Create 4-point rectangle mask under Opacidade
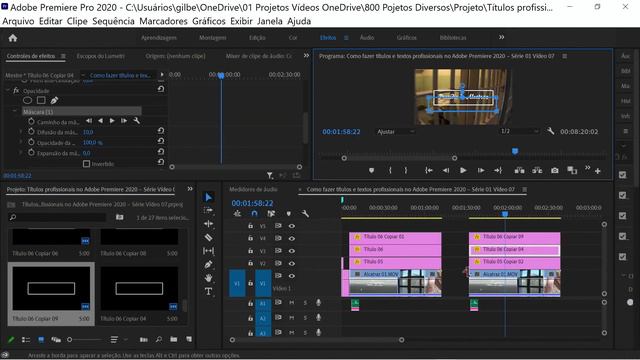 (41, 100)
